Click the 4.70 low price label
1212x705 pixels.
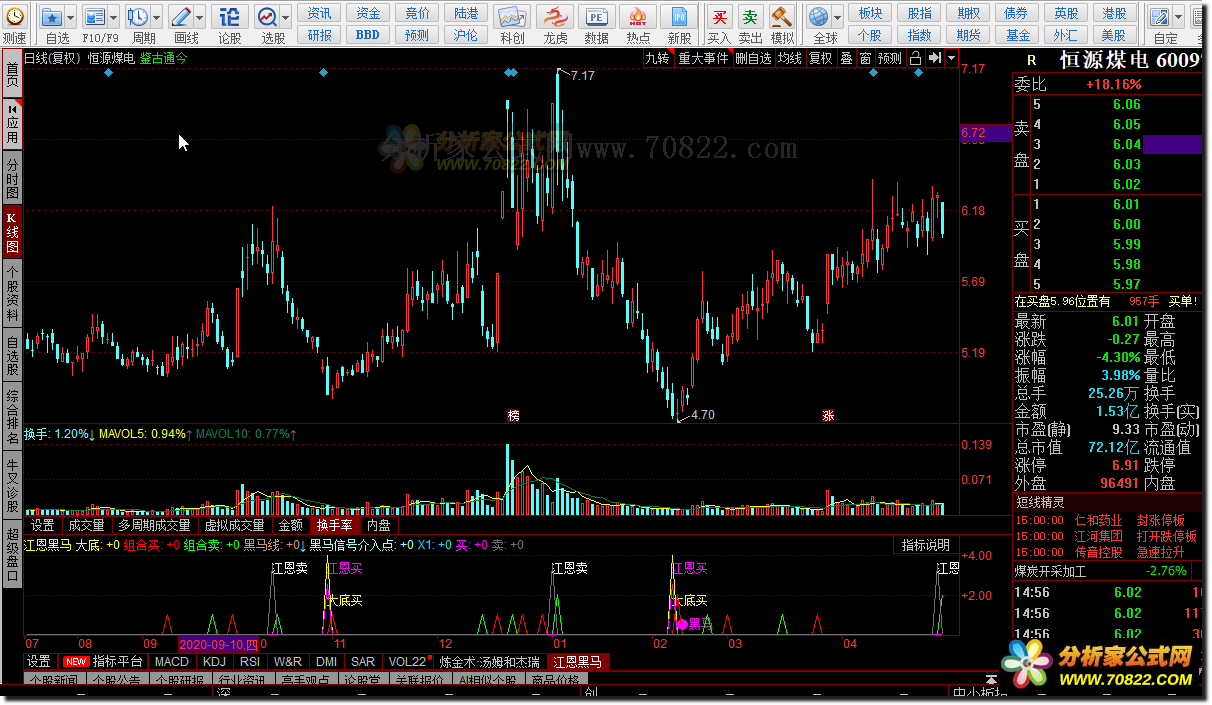pyautogui.click(x=703, y=414)
